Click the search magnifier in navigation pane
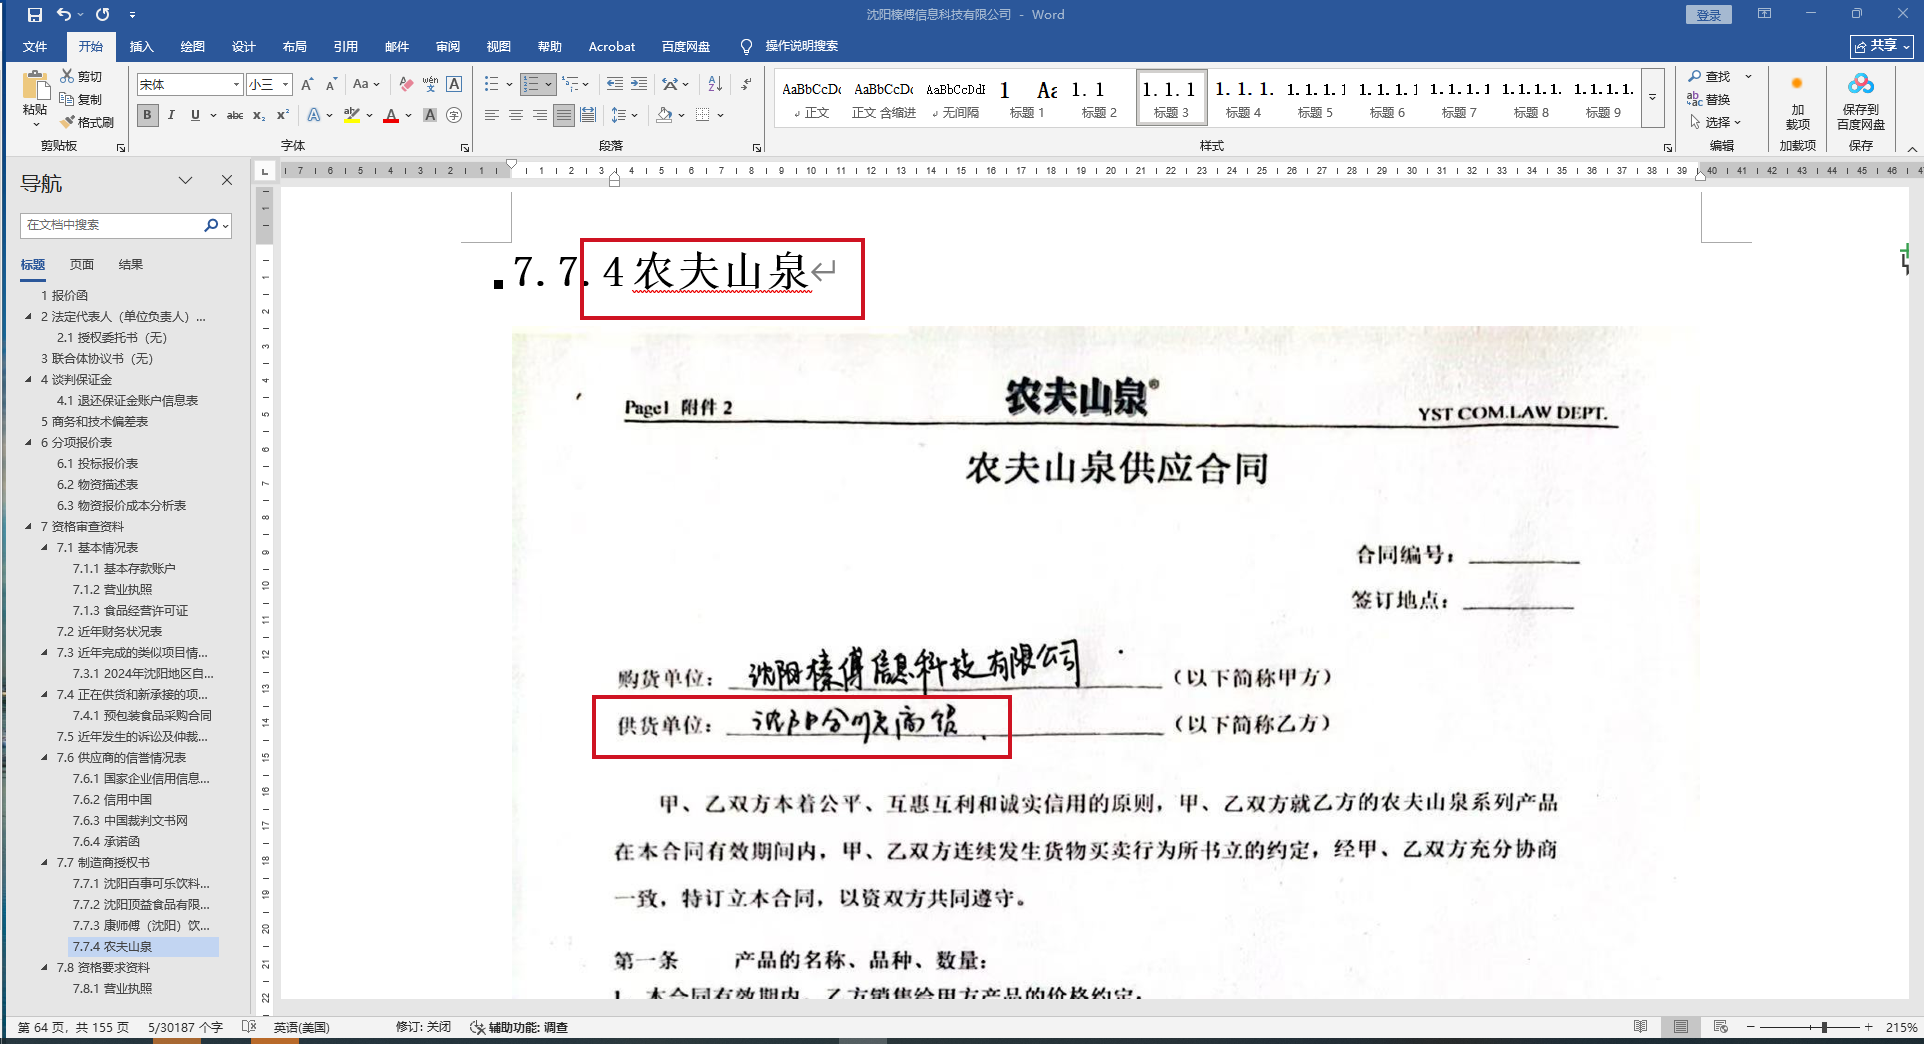1924x1044 pixels. (x=211, y=225)
